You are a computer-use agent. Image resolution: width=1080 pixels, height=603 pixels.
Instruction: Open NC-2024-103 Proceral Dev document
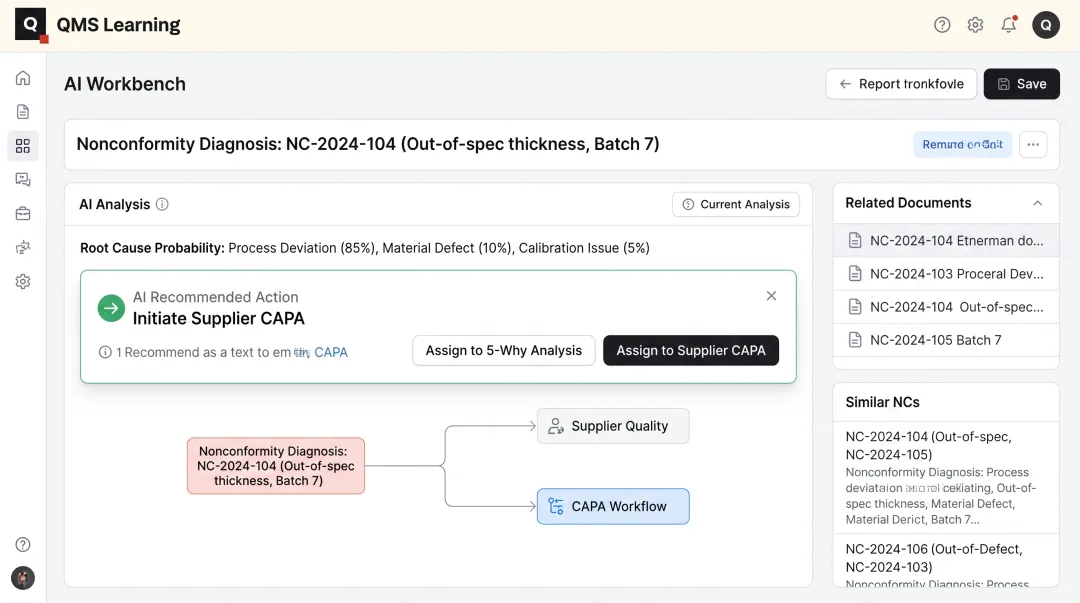click(x=946, y=274)
